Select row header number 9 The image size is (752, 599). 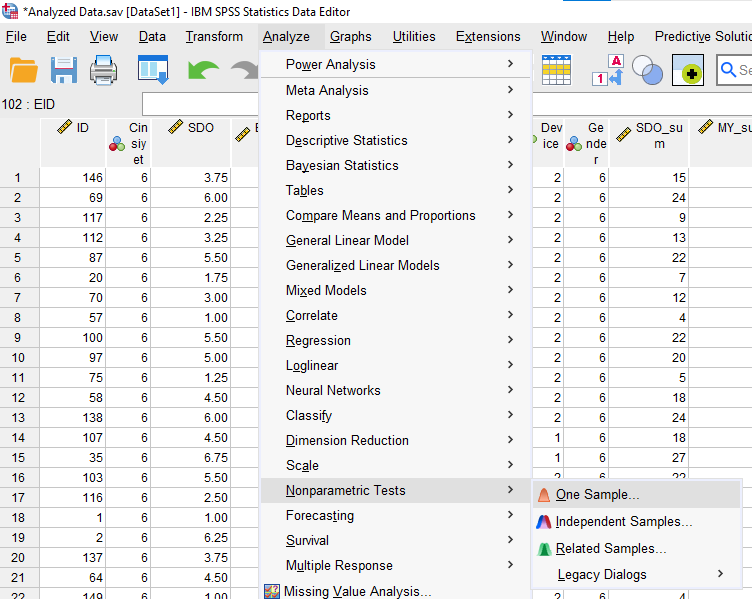18,338
